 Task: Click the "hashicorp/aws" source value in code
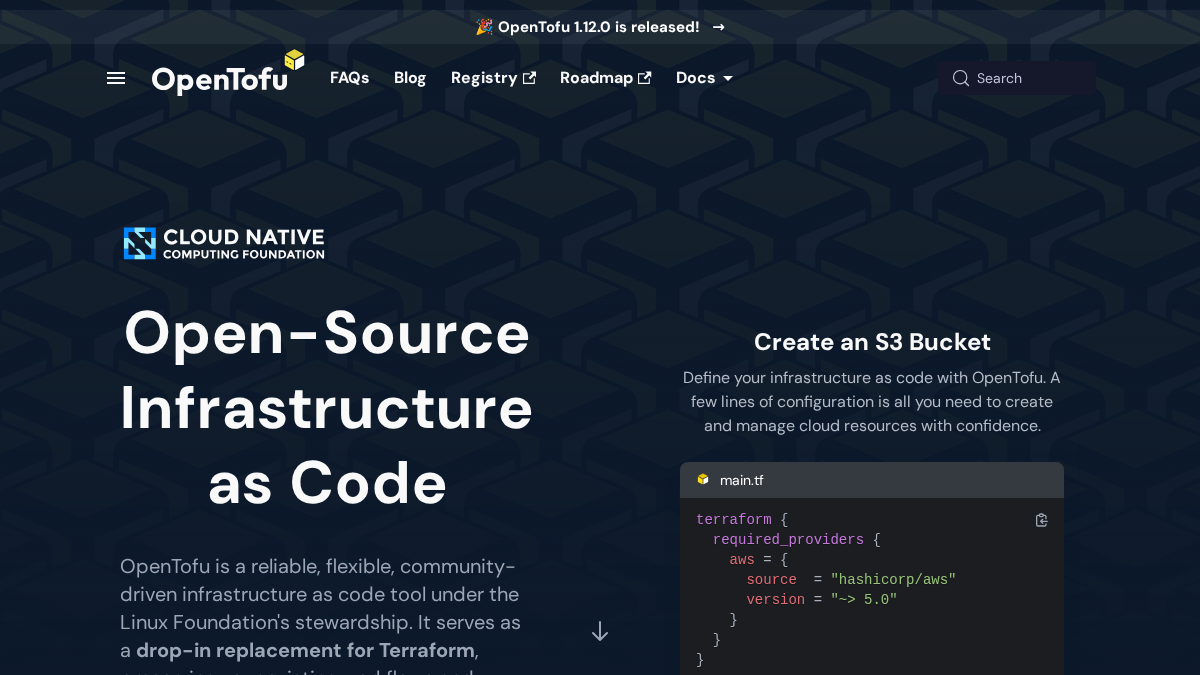coord(893,580)
